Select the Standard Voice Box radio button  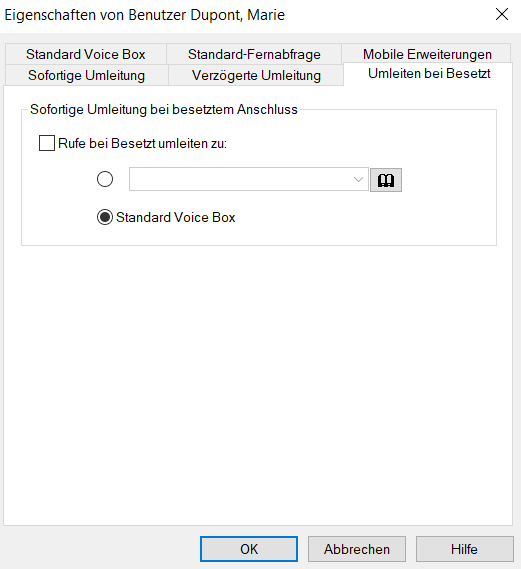point(105,217)
